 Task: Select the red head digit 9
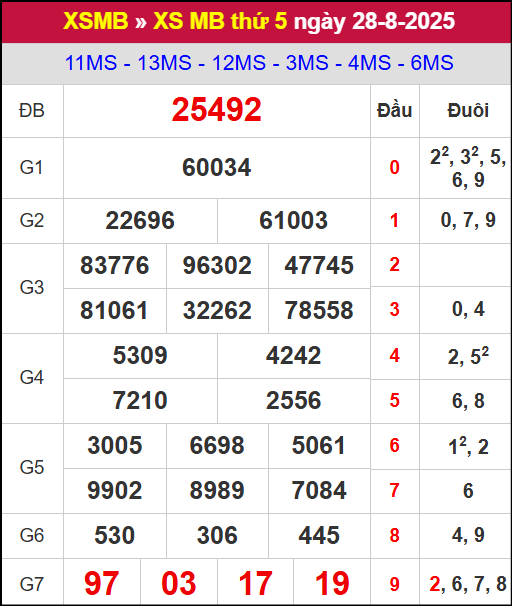[395, 584]
